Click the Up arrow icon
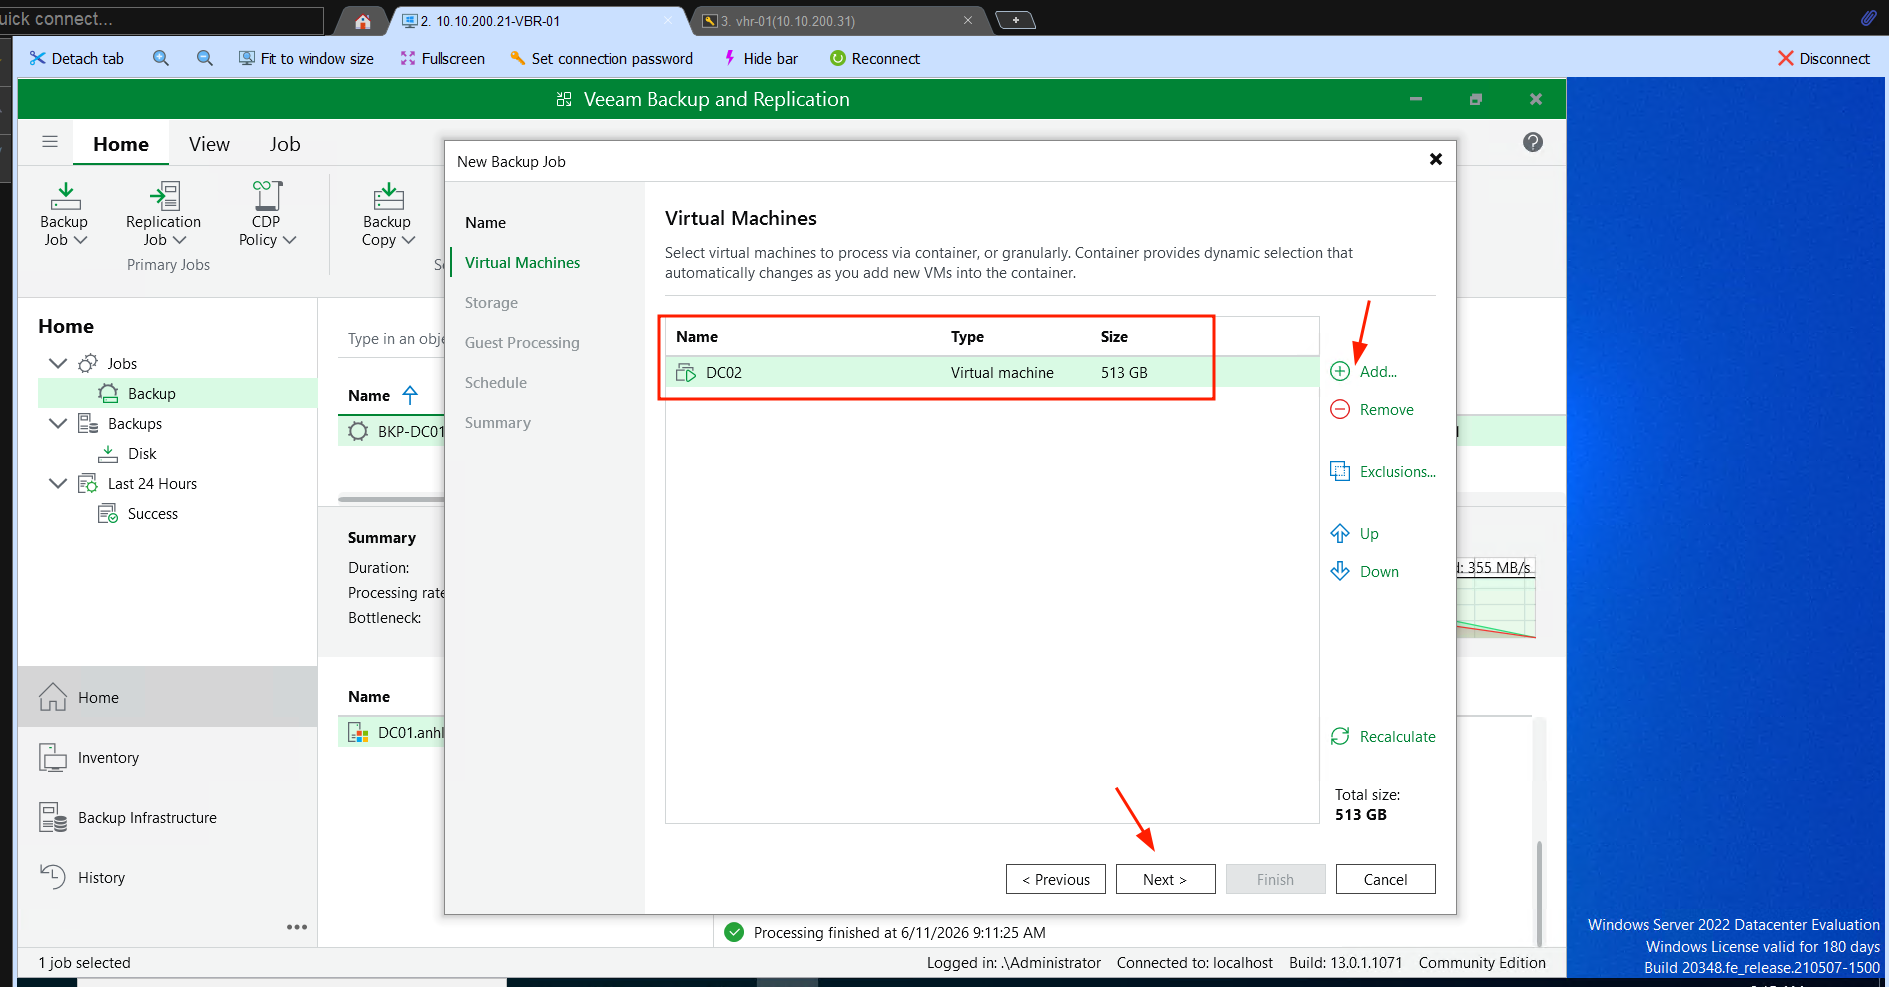Image resolution: width=1889 pixels, height=987 pixels. click(x=1340, y=533)
